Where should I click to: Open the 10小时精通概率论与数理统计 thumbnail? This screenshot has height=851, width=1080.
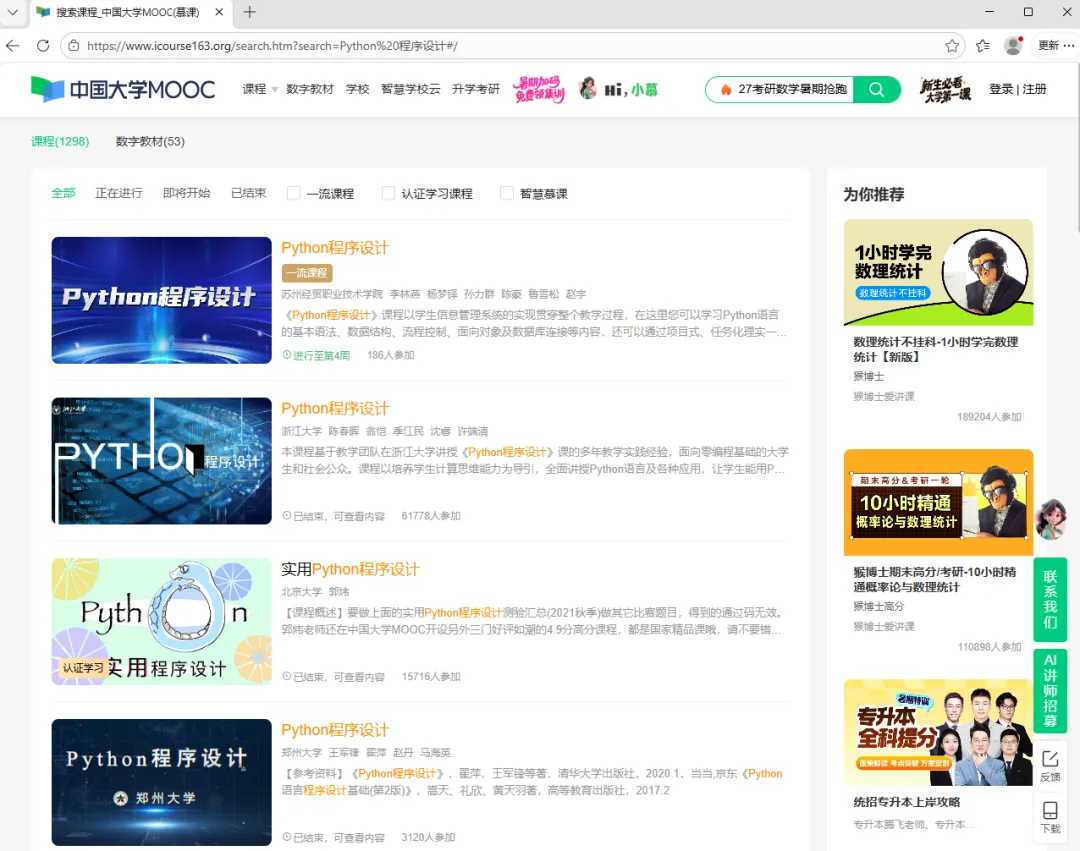click(938, 503)
